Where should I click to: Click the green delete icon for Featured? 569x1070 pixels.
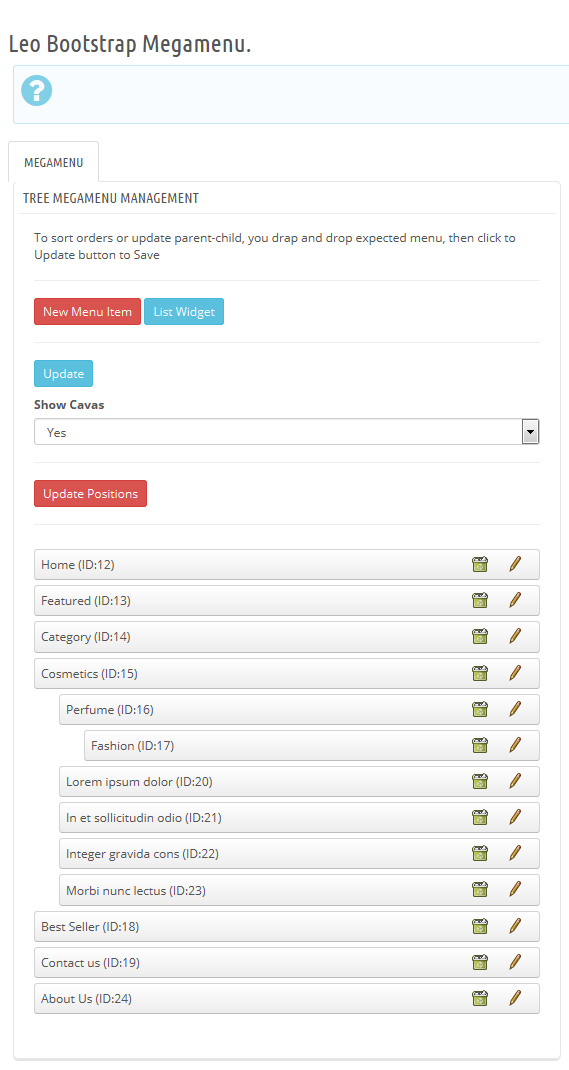(480, 601)
